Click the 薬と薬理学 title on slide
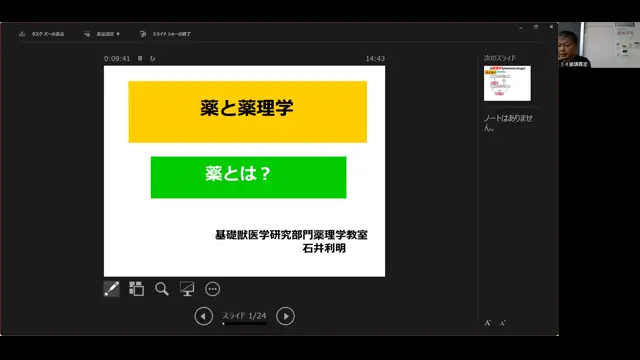 coord(247,108)
